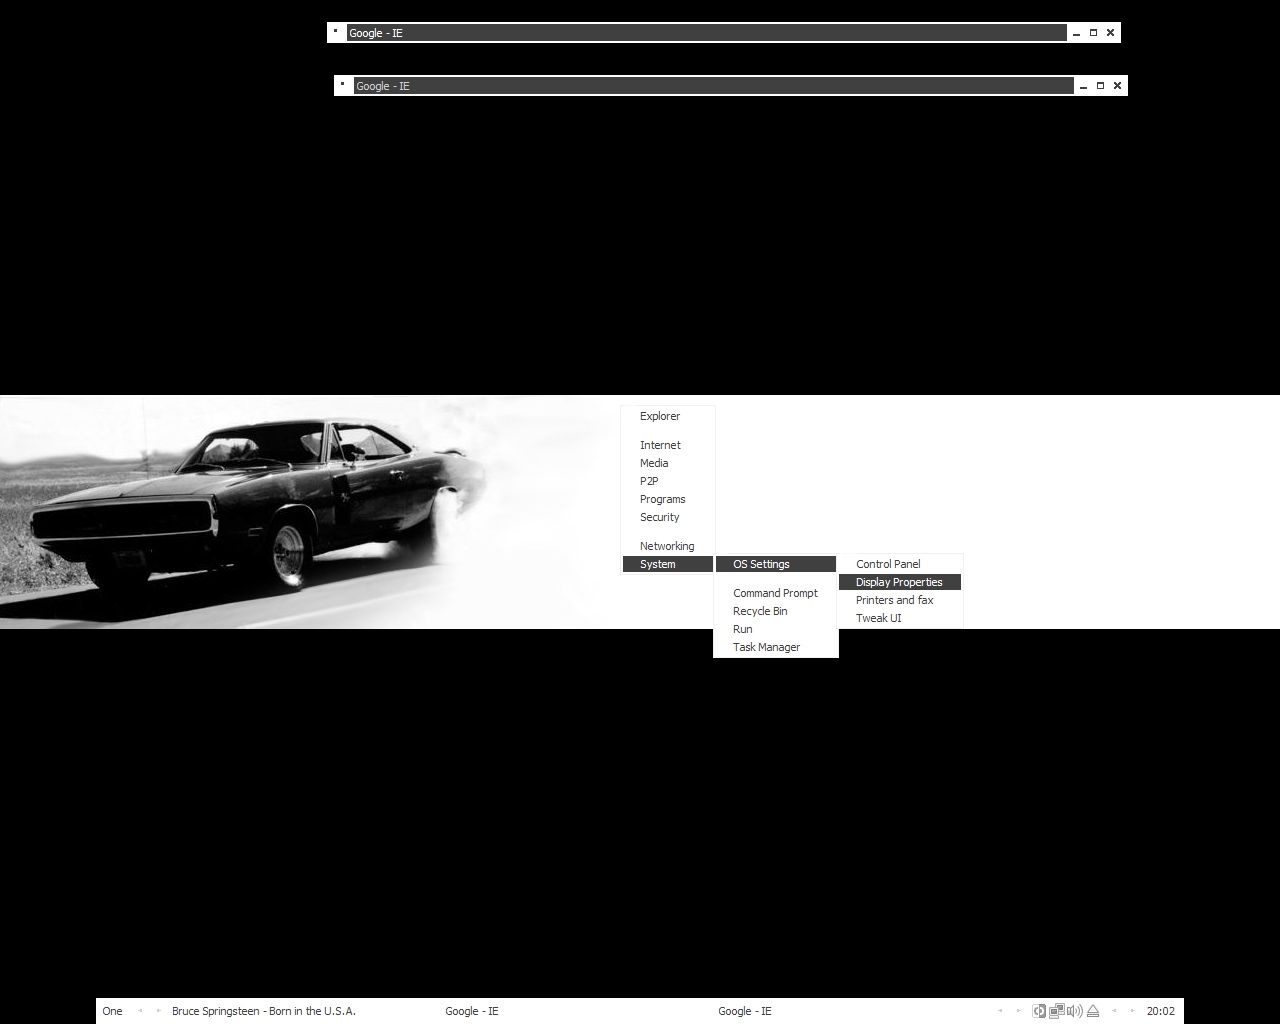Viewport: 1280px width, 1024px height.
Task: Click the left arrow next to One
Action: (x=140, y=1011)
